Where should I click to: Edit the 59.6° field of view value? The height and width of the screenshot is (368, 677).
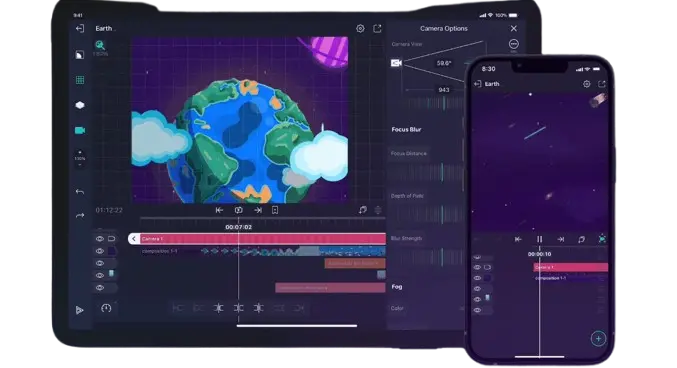[x=444, y=63]
